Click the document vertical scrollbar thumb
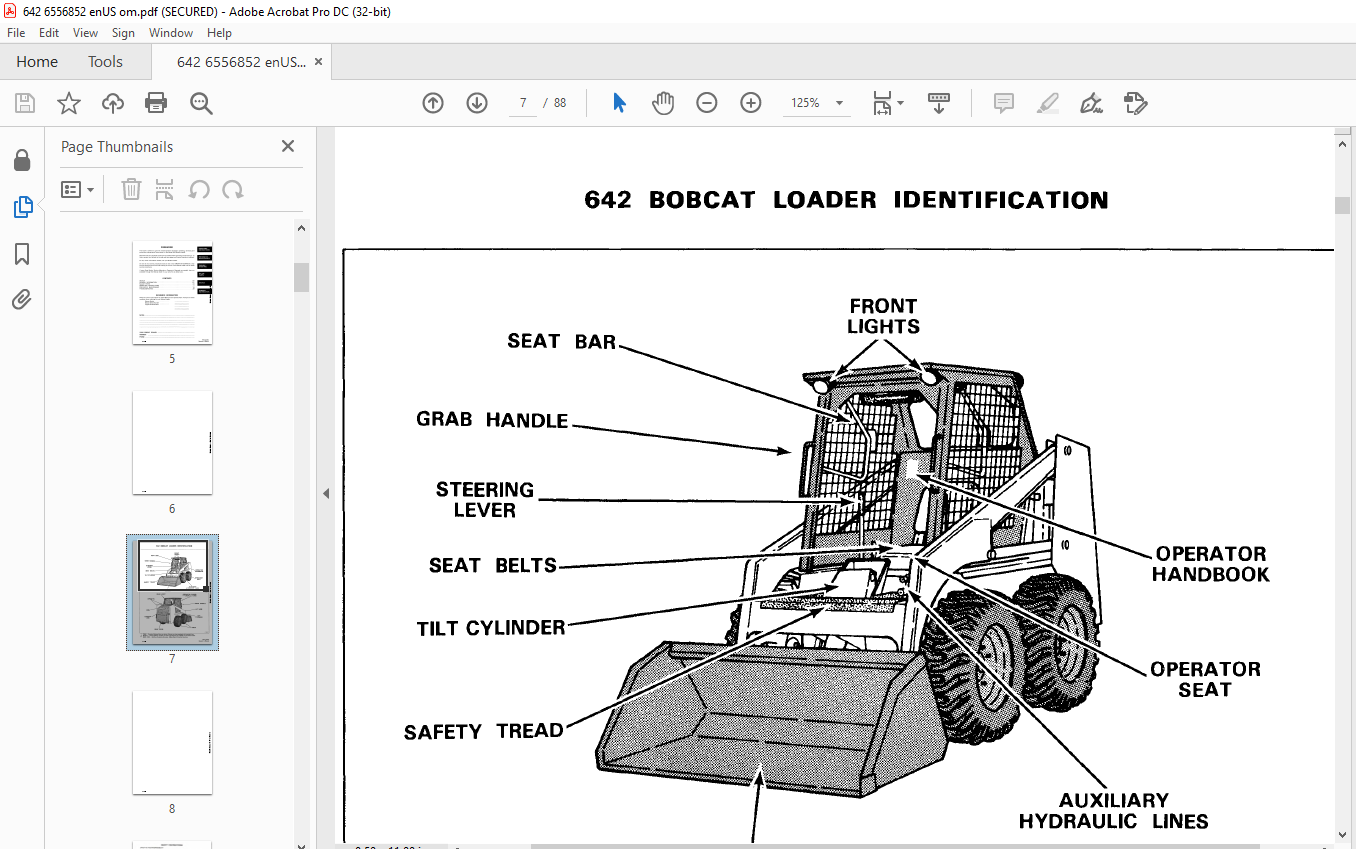 pyautogui.click(x=1342, y=205)
